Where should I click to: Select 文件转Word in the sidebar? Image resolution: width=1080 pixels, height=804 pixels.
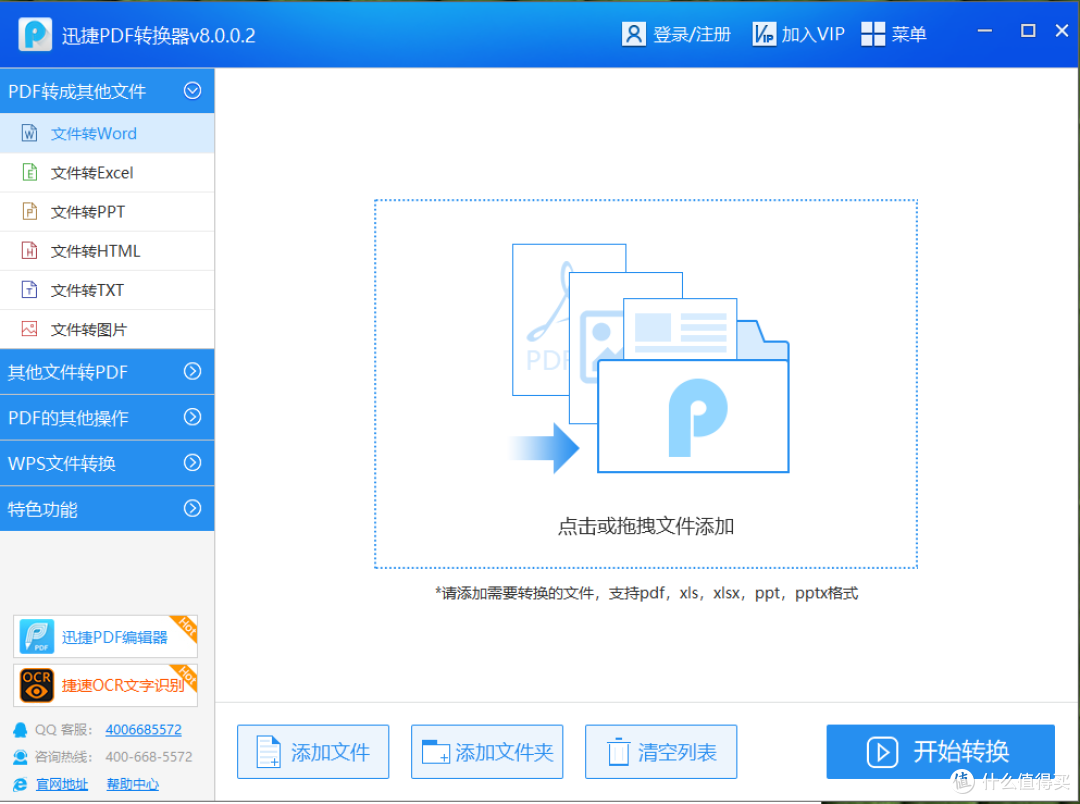pyautogui.click(x=107, y=133)
